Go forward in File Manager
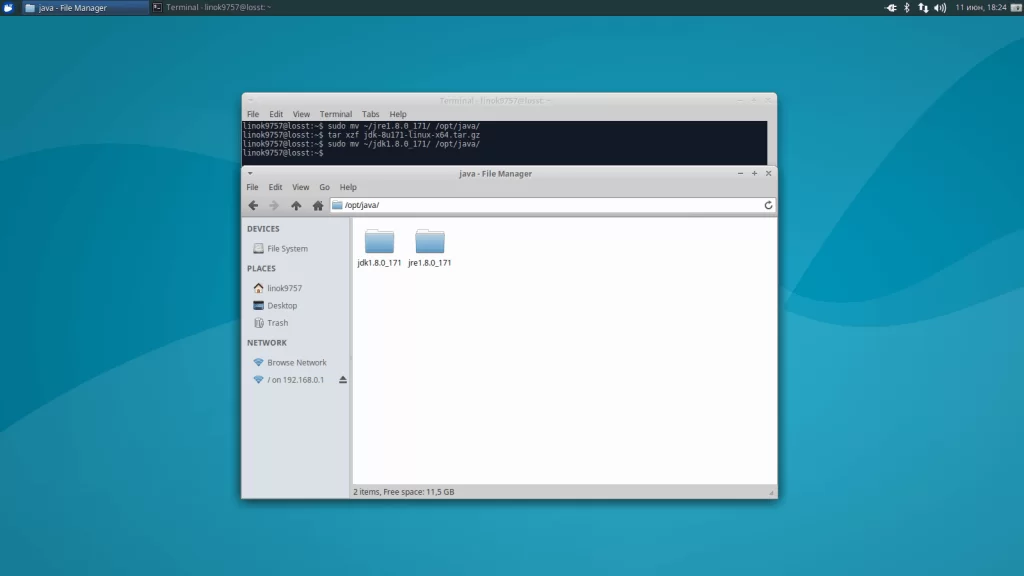Viewport: 1024px width, 576px height. (274, 205)
